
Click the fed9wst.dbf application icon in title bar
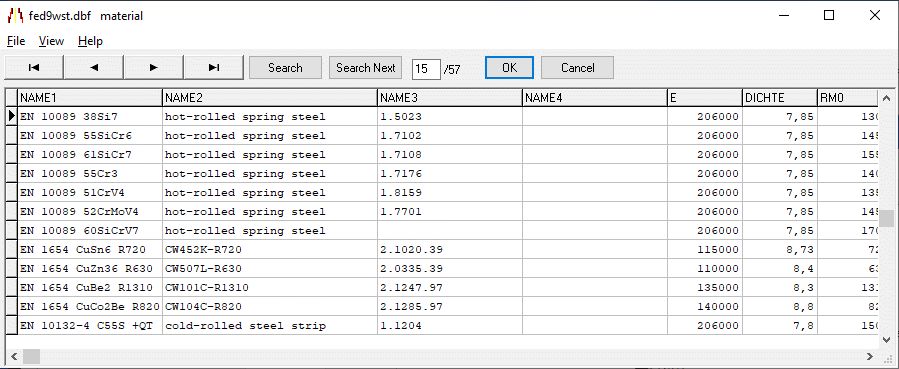[15, 15]
